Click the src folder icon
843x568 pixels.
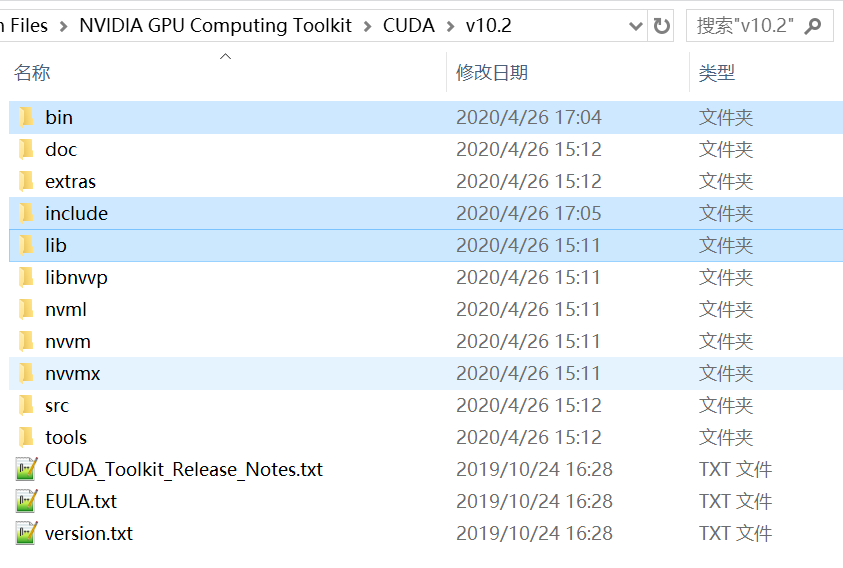coord(26,406)
